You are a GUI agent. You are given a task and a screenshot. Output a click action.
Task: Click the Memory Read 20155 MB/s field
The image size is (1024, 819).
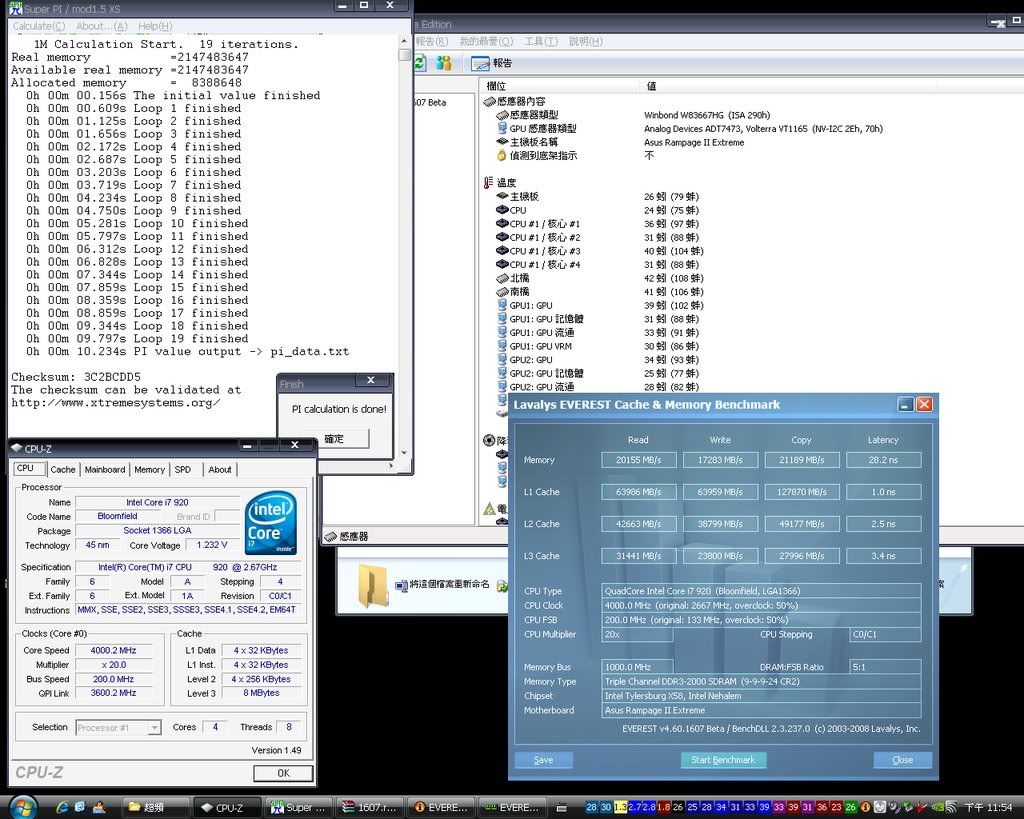pyautogui.click(x=639, y=460)
